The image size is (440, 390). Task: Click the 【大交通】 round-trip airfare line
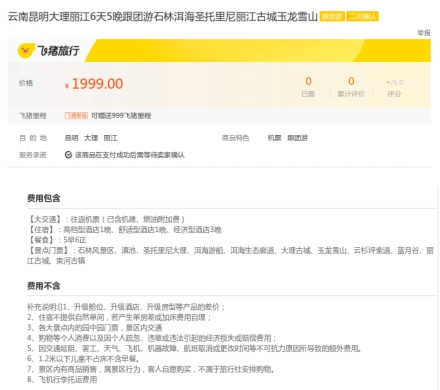pos(106,219)
